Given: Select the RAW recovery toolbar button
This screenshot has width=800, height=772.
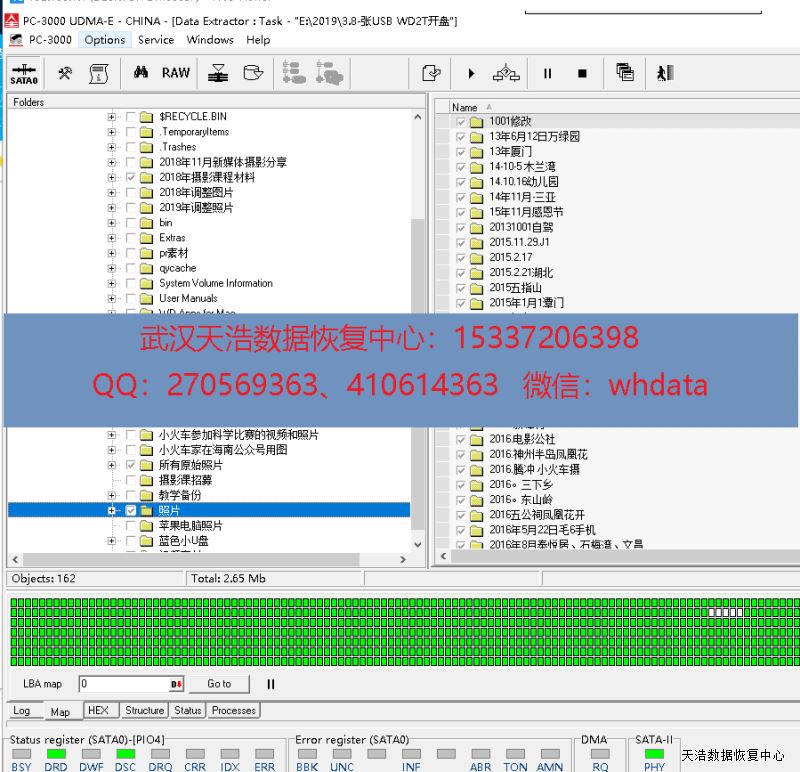Looking at the screenshot, I should [176, 73].
